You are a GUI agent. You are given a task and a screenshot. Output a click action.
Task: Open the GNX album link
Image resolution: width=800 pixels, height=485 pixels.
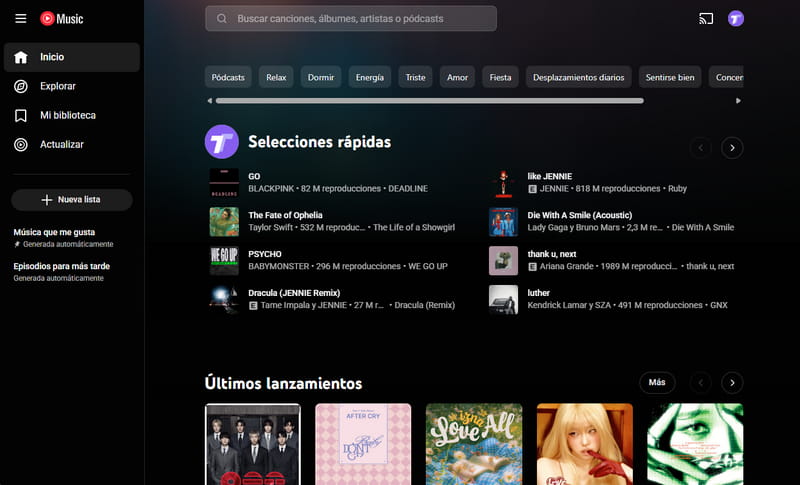tap(719, 305)
